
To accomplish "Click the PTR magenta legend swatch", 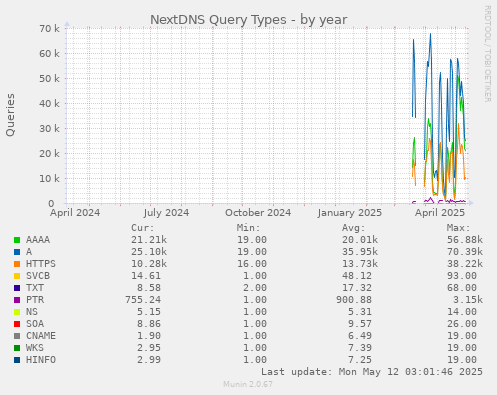I will coord(17,300).
